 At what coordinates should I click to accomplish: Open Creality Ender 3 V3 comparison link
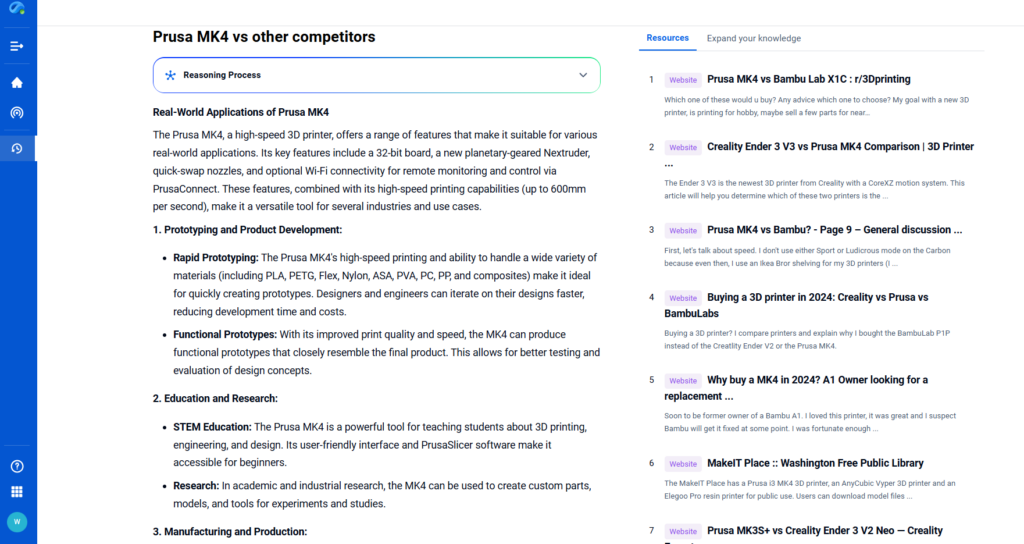(x=840, y=147)
